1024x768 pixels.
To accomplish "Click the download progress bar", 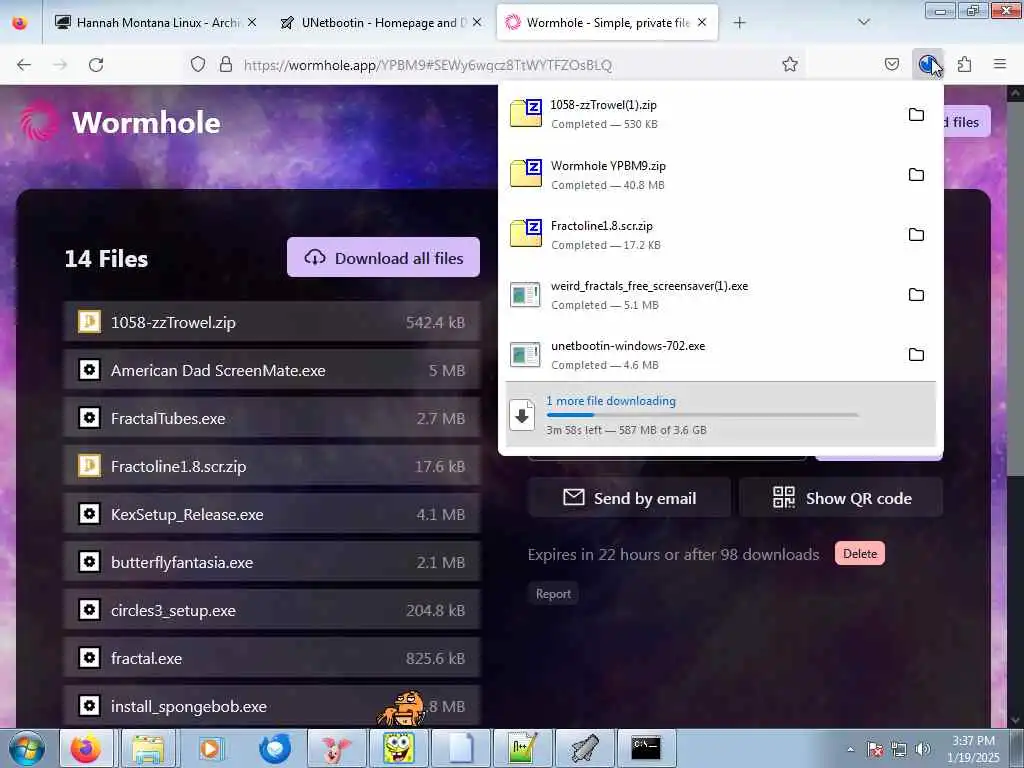I will [x=702, y=415].
